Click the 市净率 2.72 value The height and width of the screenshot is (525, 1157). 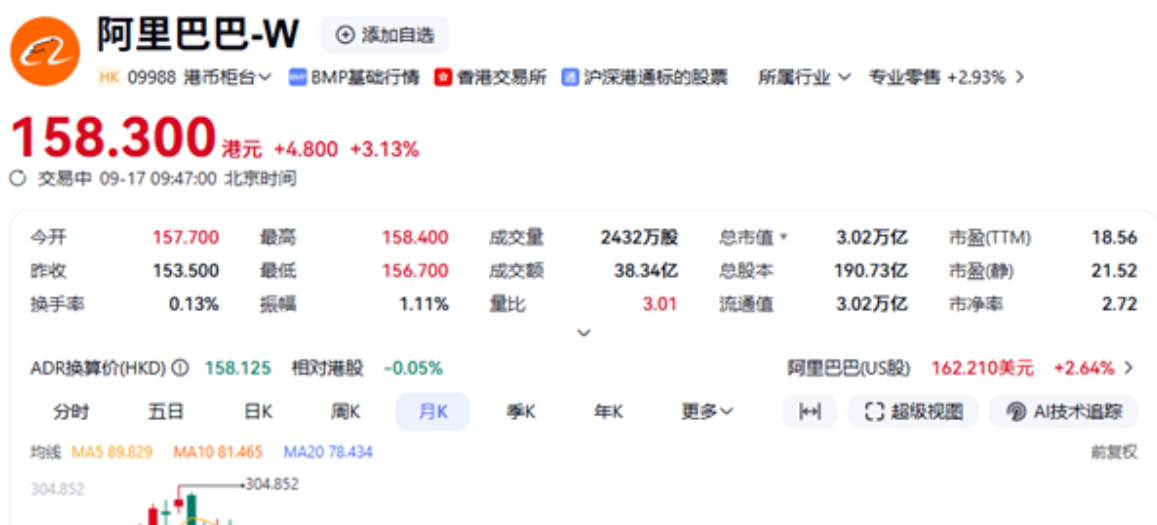[x=1120, y=304]
